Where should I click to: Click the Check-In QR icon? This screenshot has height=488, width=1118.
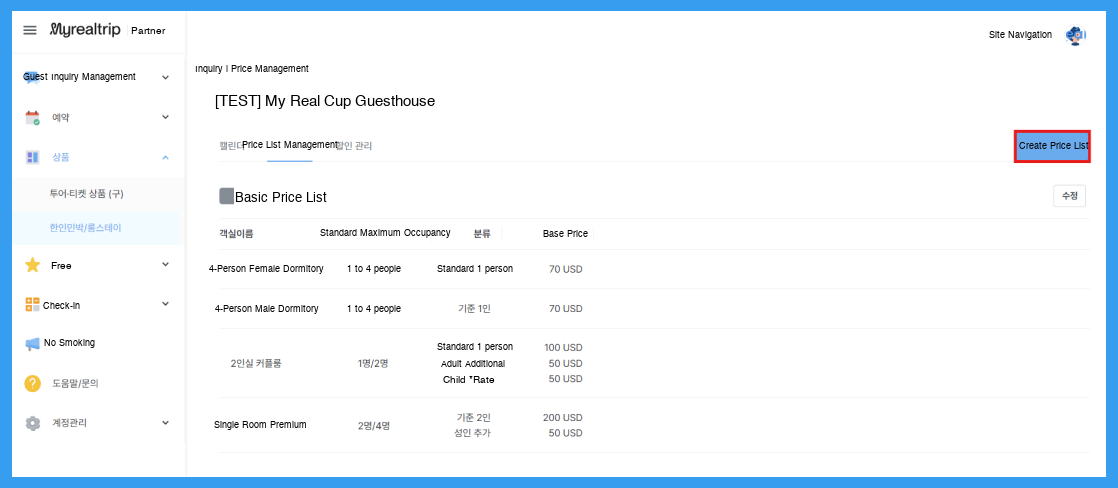(32, 305)
